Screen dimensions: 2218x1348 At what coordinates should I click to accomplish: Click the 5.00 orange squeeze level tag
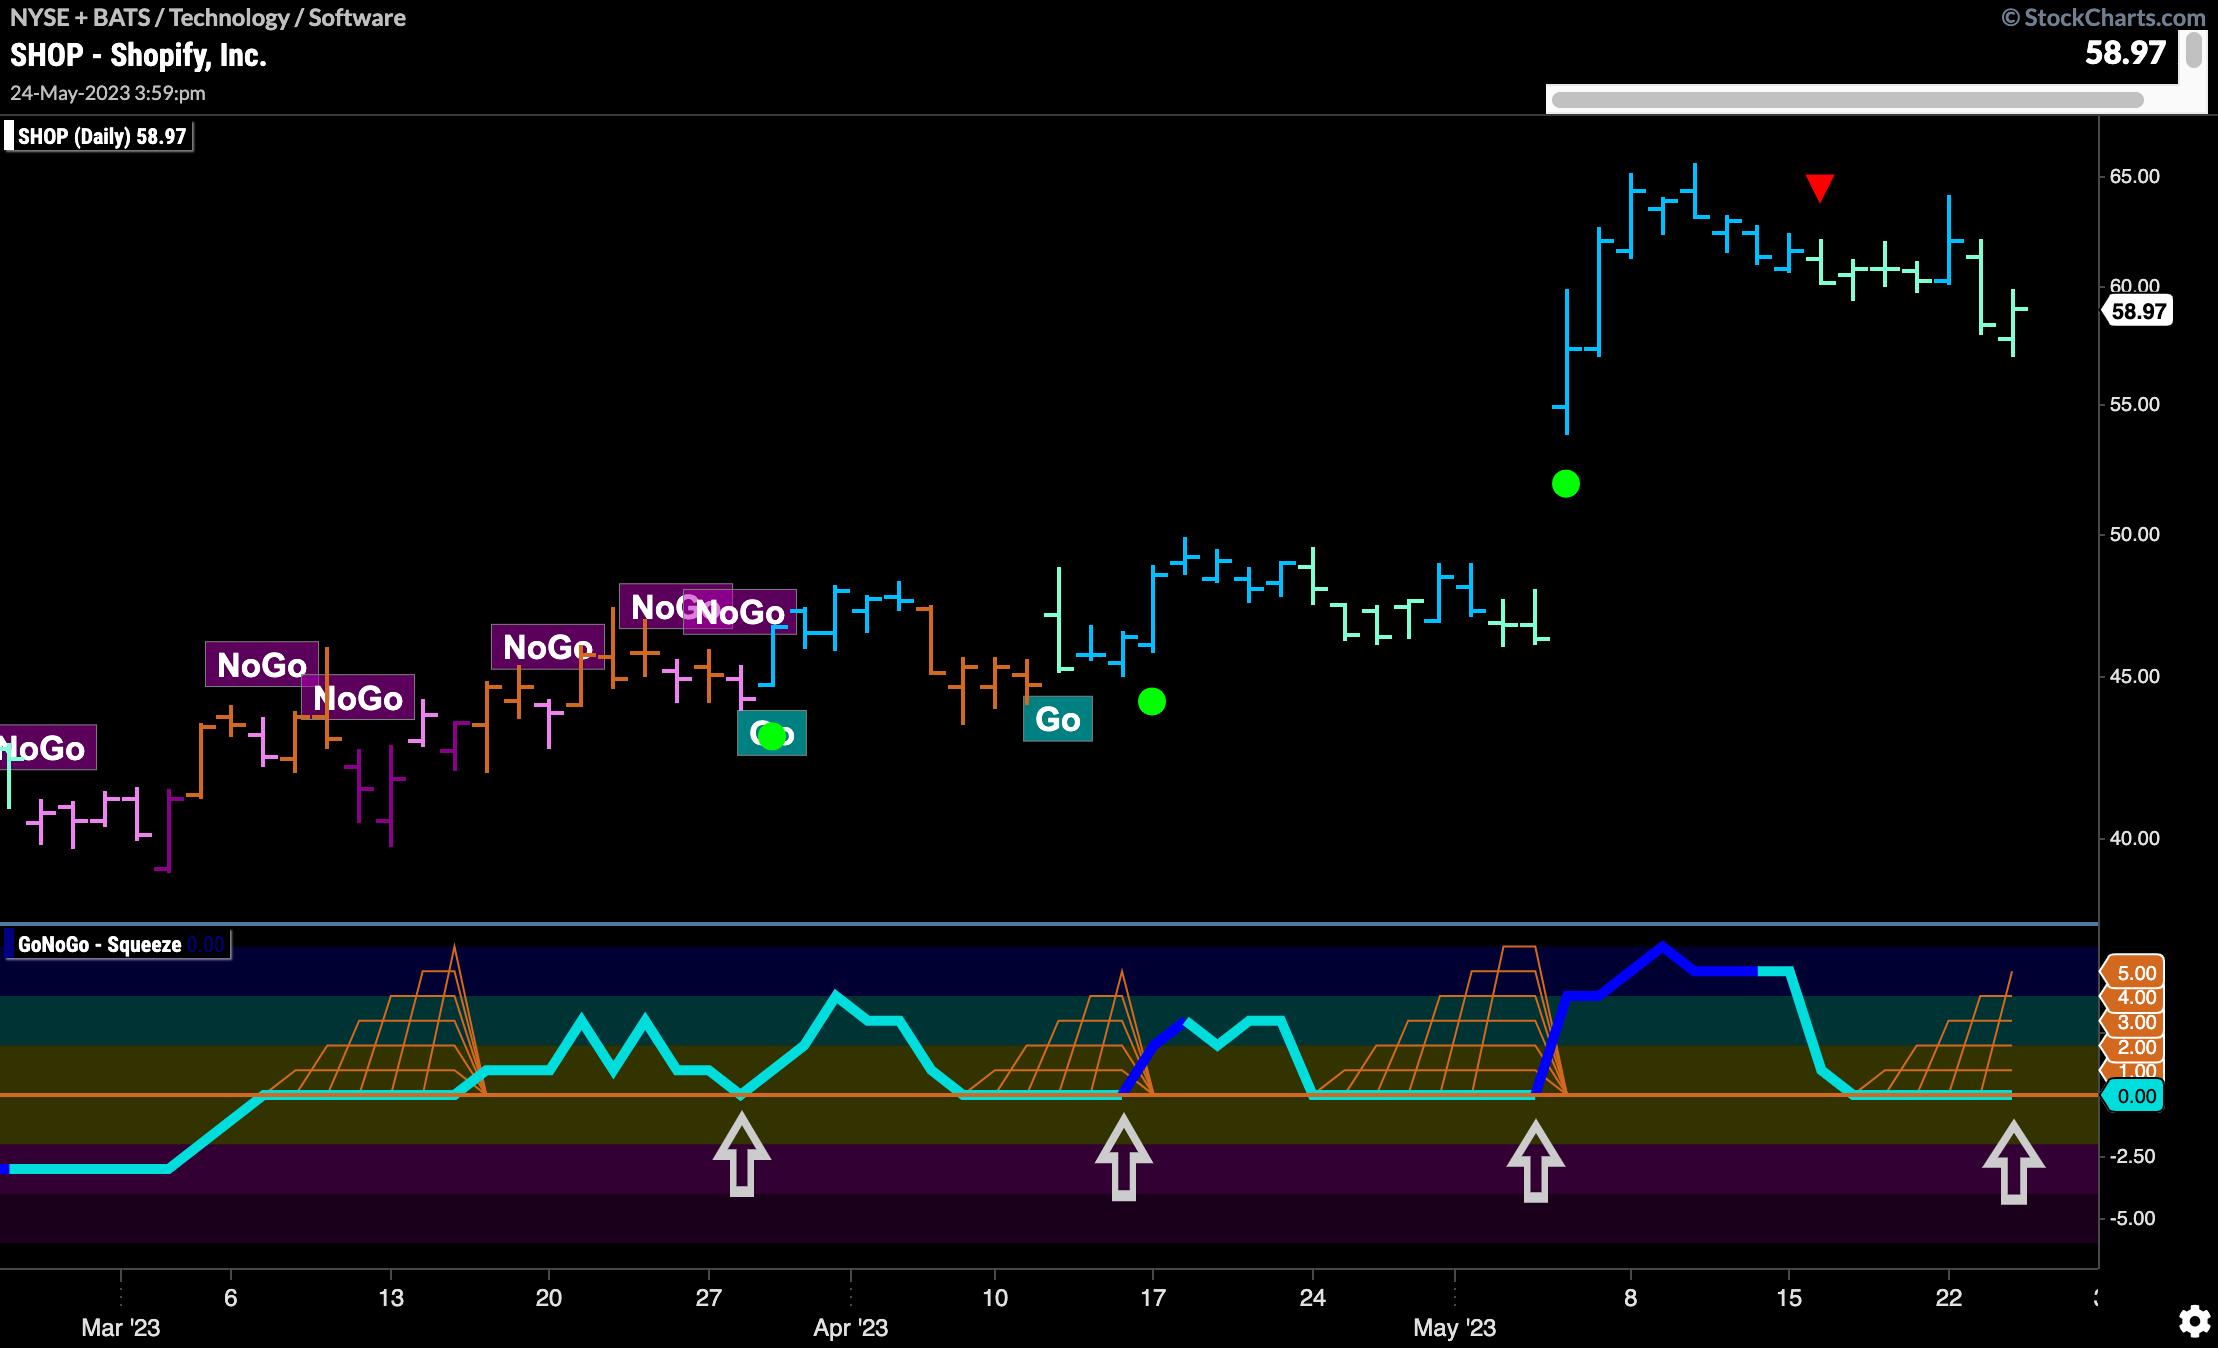2134,972
